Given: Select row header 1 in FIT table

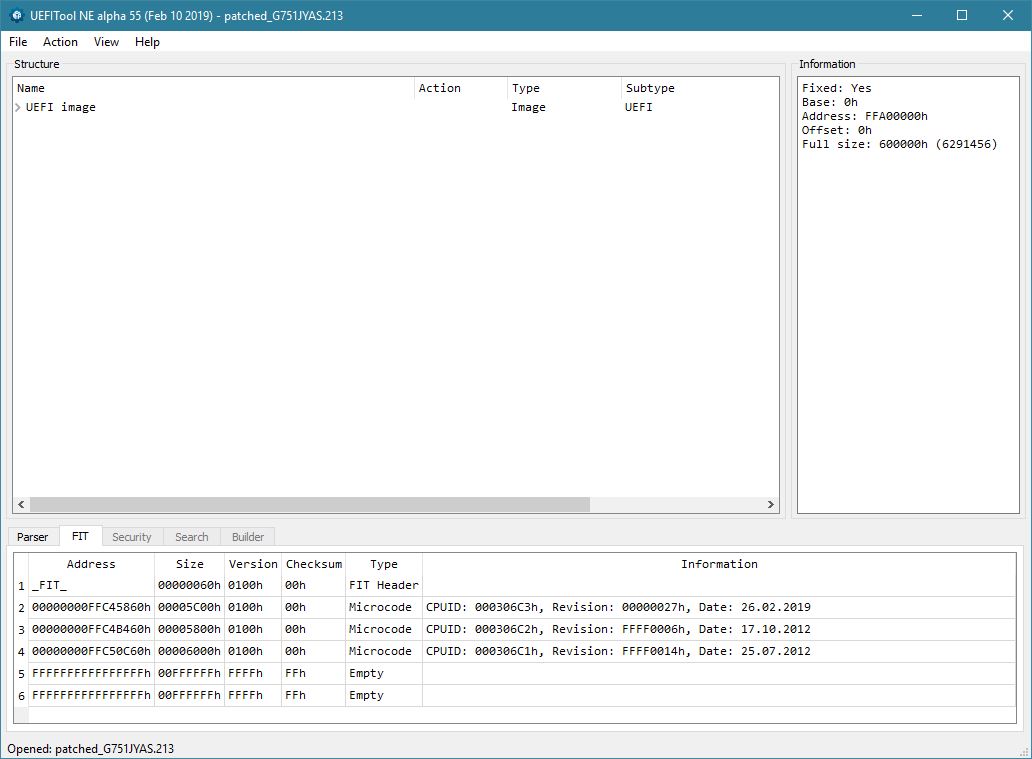Looking at the screenshot, I should (x=21, y=586).
